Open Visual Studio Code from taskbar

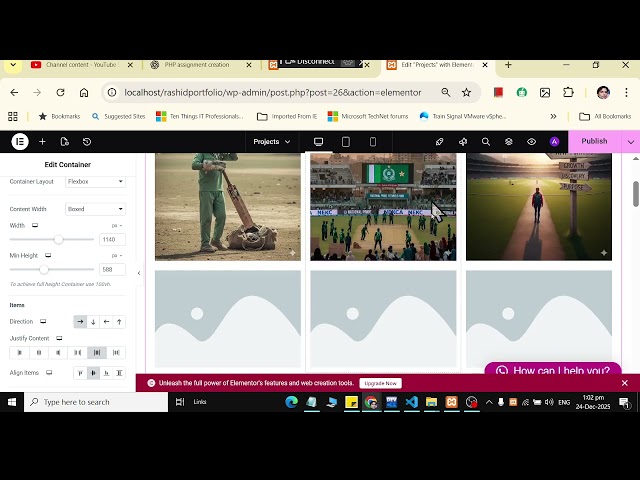click(x=411, y=402)
